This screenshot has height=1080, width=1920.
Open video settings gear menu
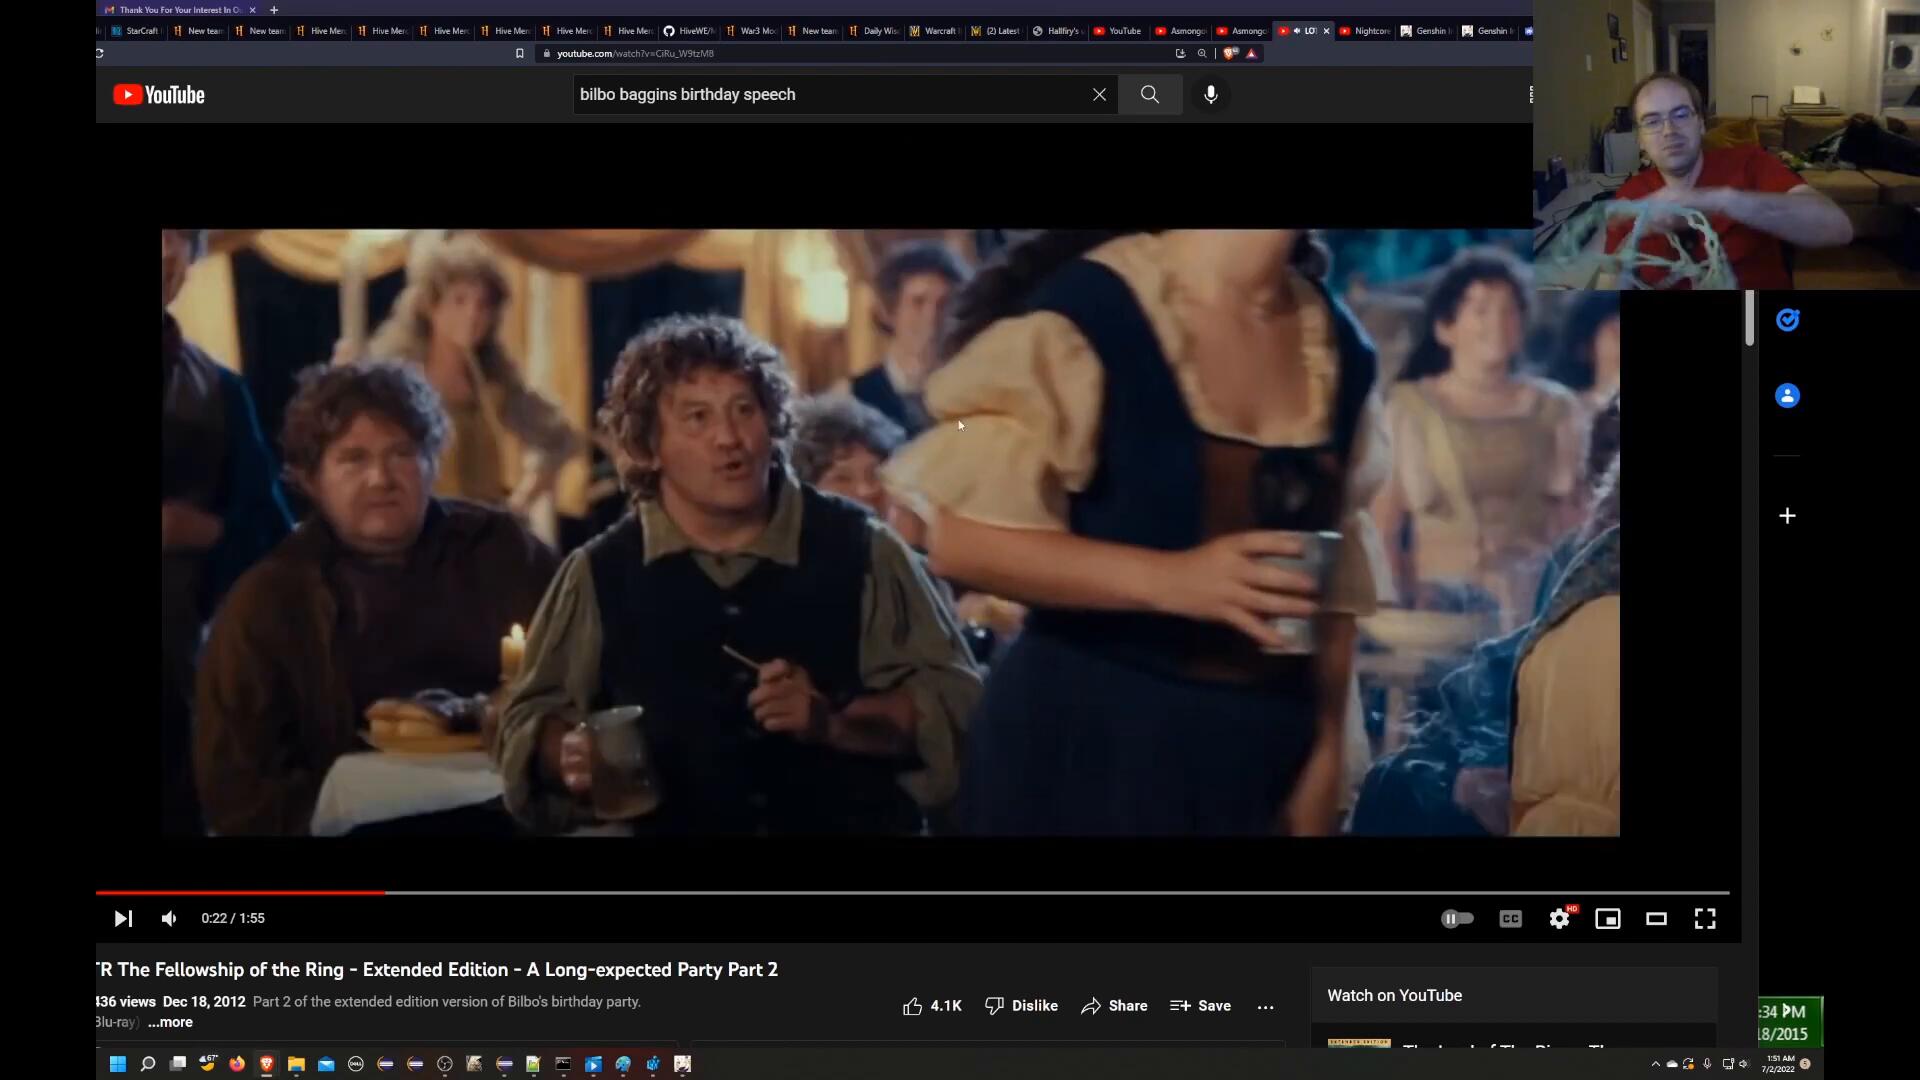[1559, 919]
